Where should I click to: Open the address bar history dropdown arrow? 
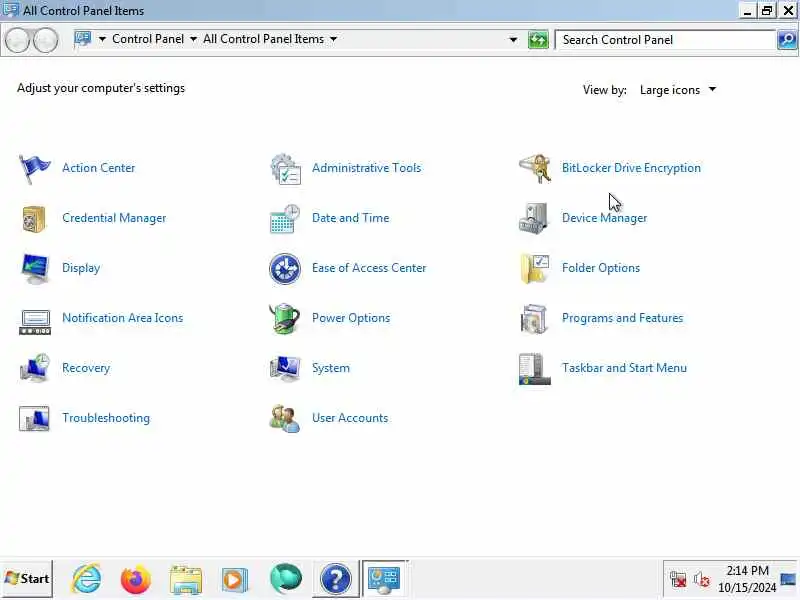pos(513,40)
